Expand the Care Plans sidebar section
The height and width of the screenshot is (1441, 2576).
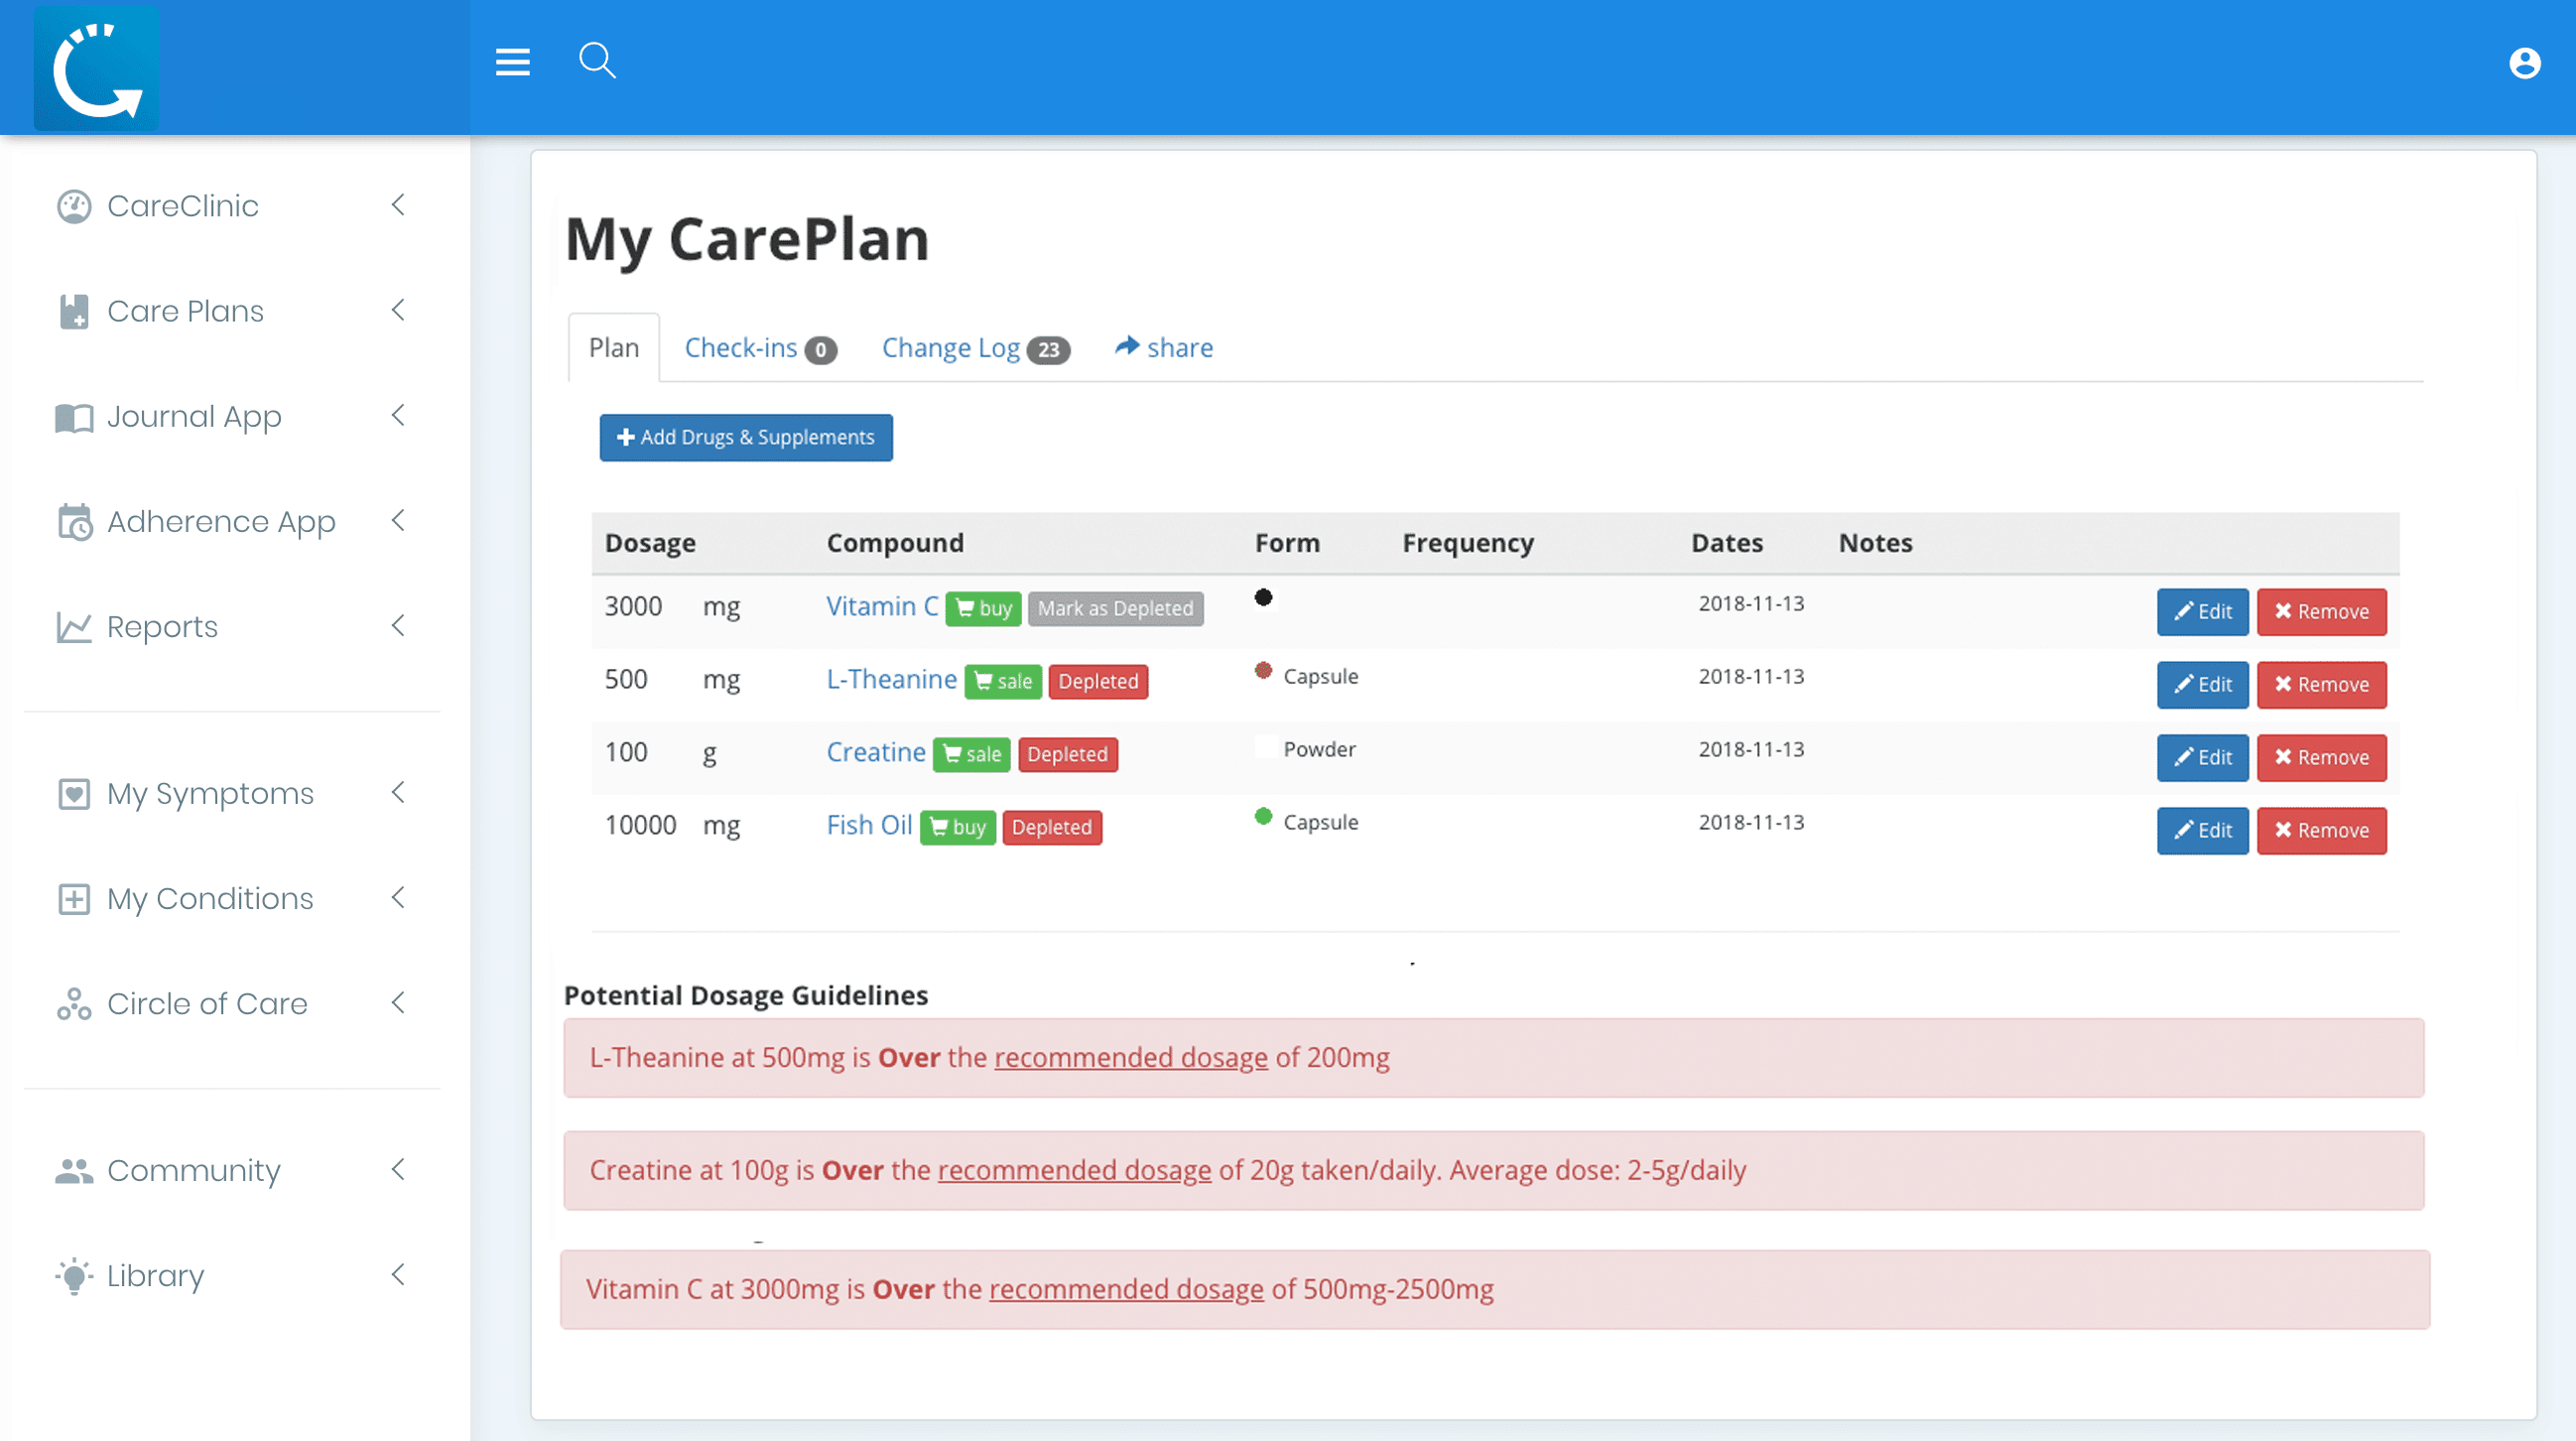click(398, 310)
